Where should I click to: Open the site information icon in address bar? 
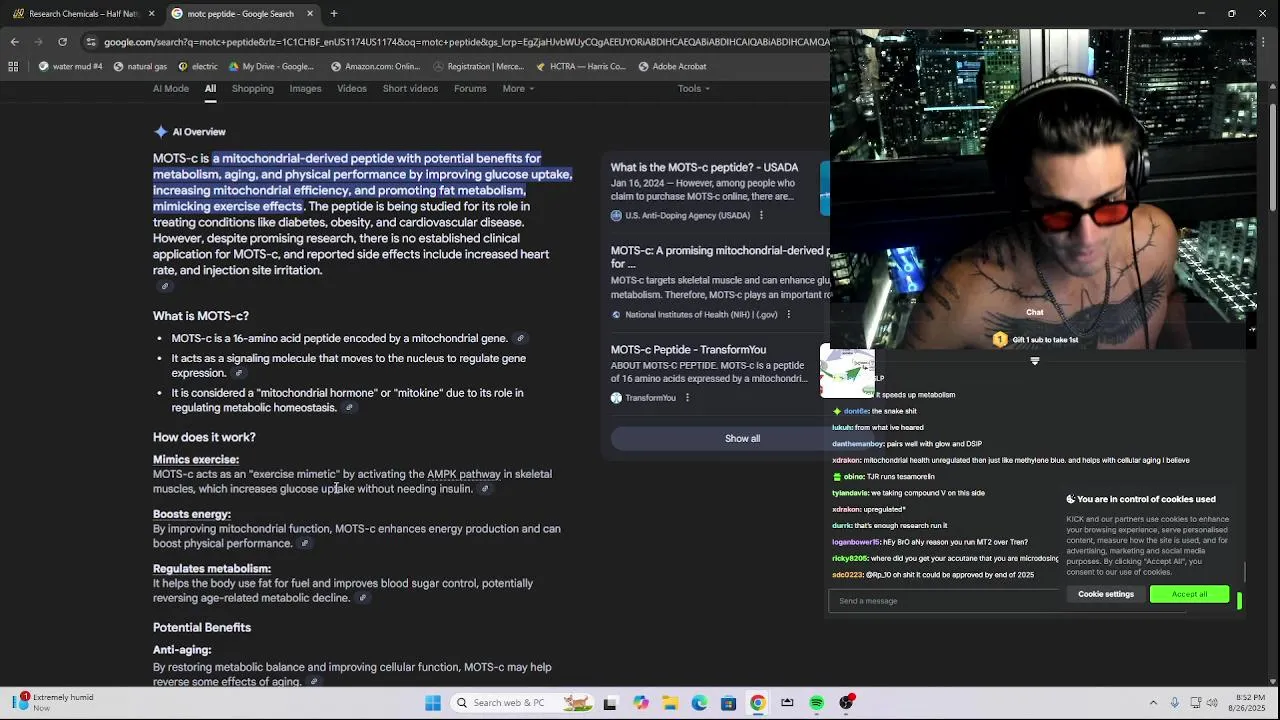[x=91, y=42]
